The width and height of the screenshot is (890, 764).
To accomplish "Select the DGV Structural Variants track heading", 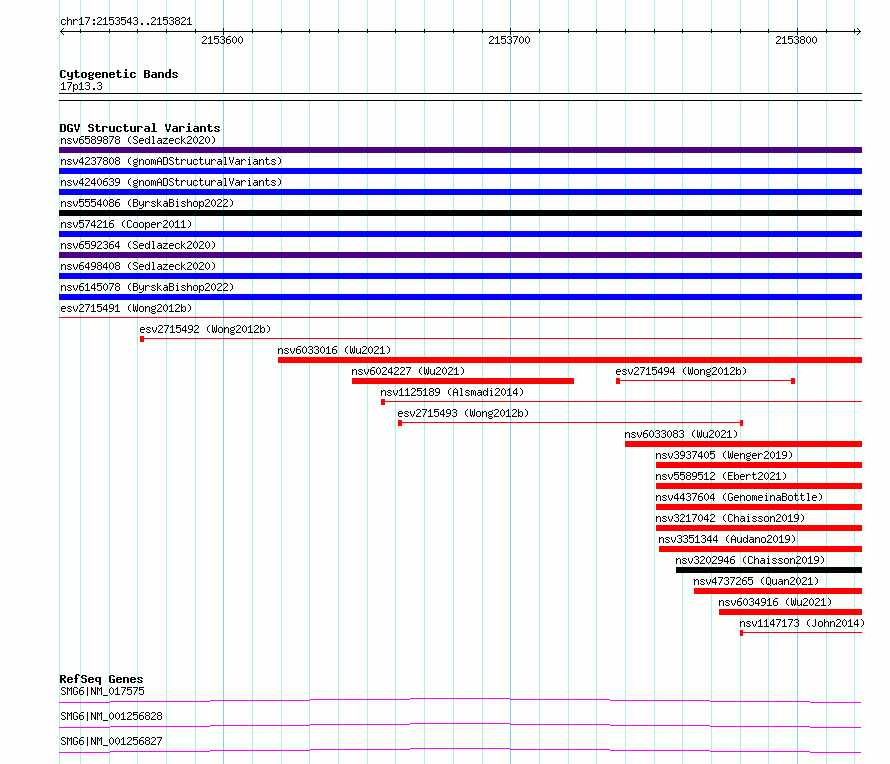I will pos(140,128).
